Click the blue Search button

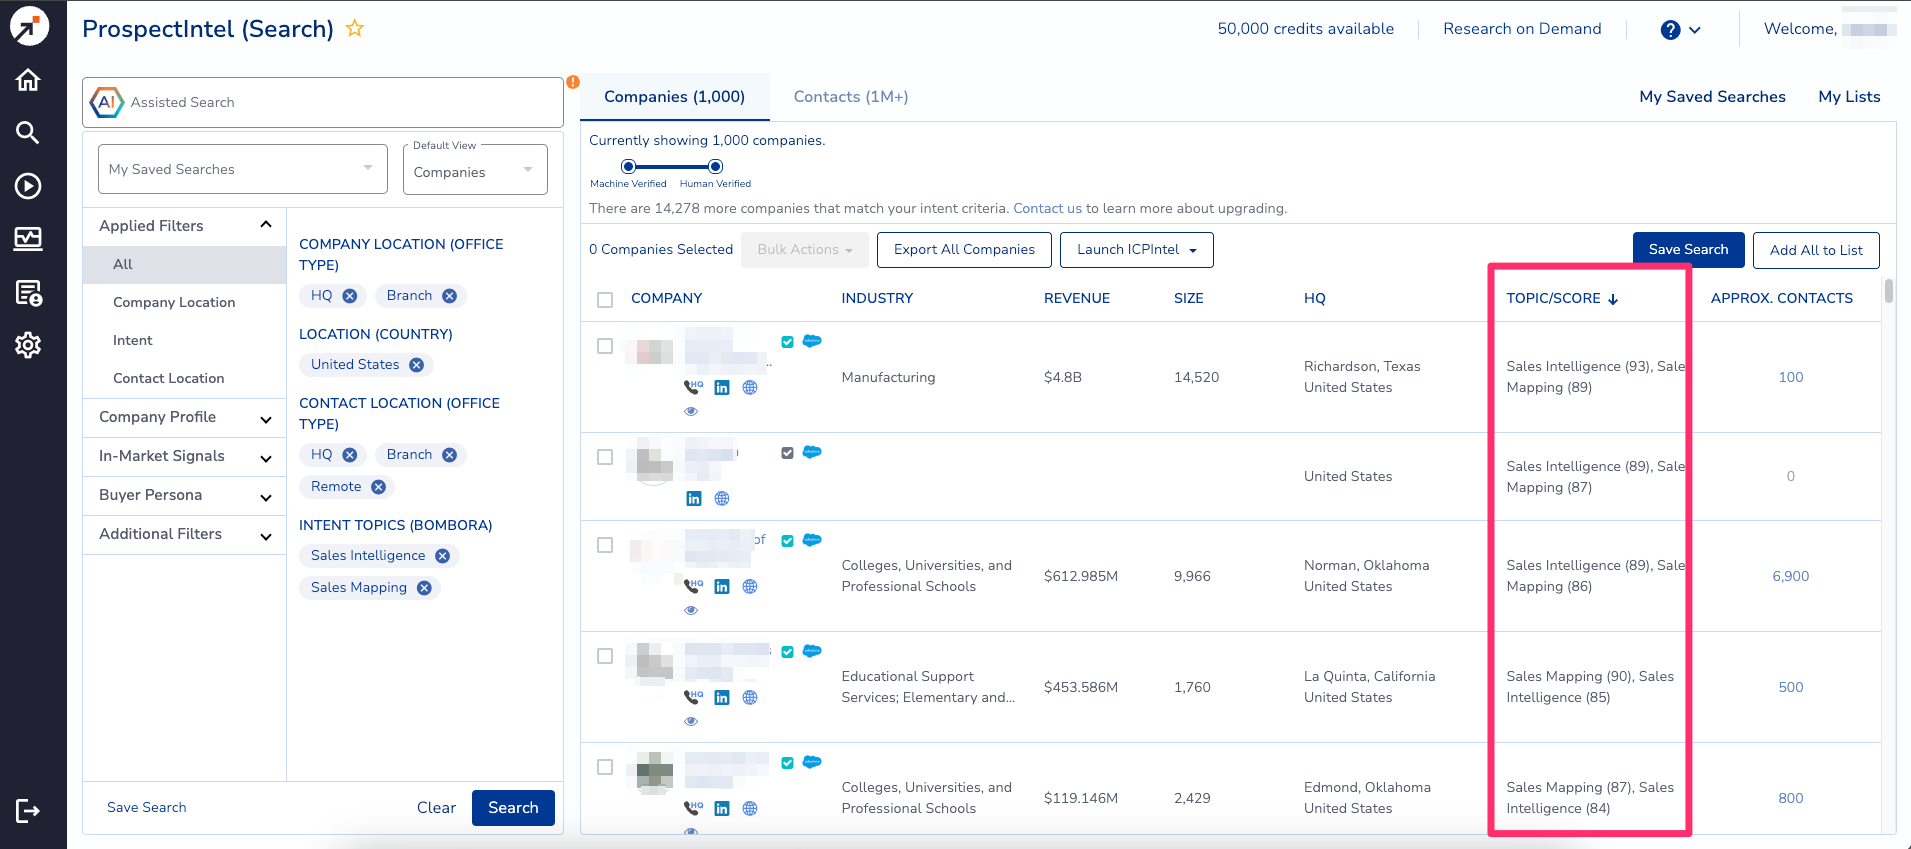click(x=513, y=808)
